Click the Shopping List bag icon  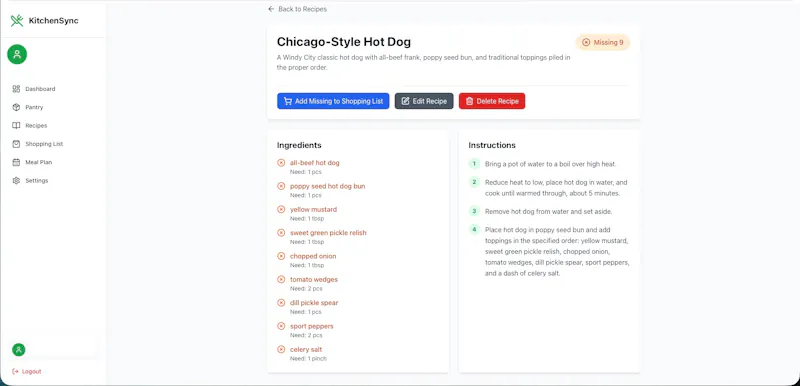[x=16, y=144]
